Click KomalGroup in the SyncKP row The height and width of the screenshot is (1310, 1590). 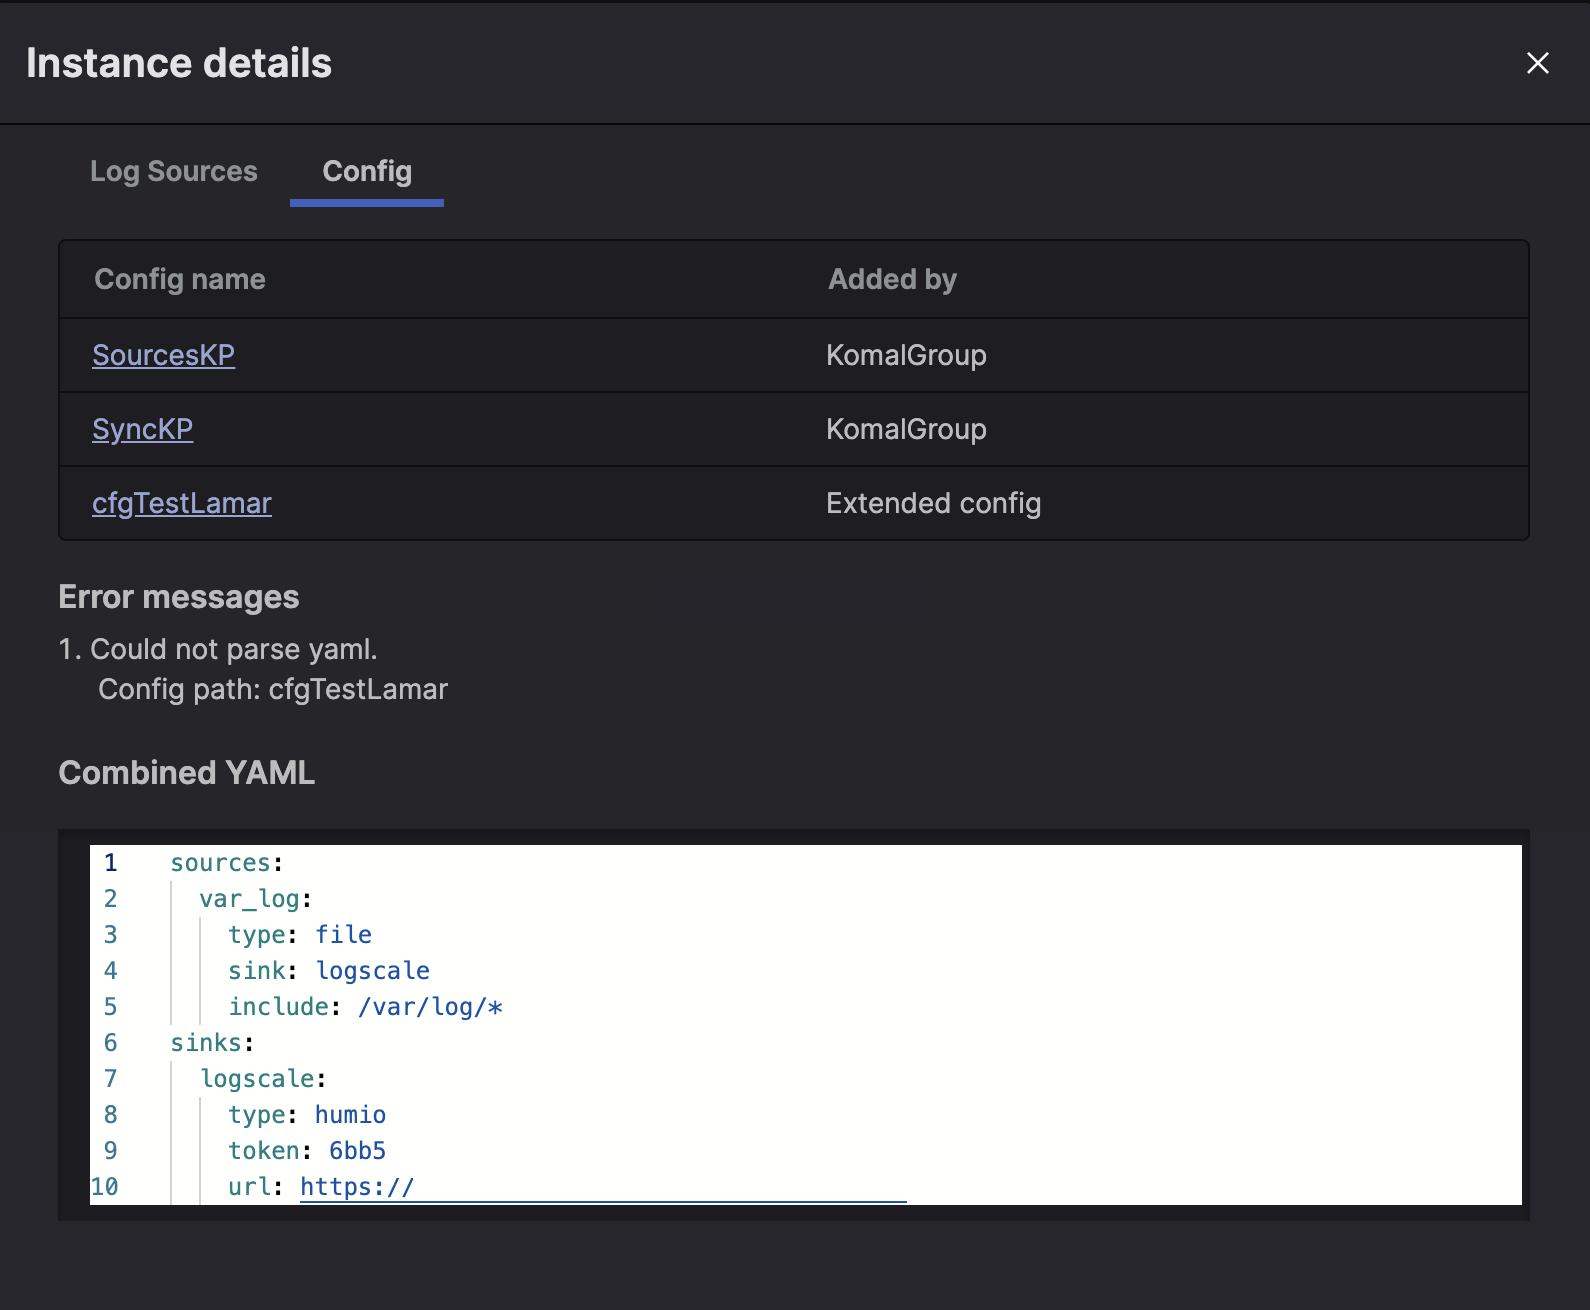(906, 429)
